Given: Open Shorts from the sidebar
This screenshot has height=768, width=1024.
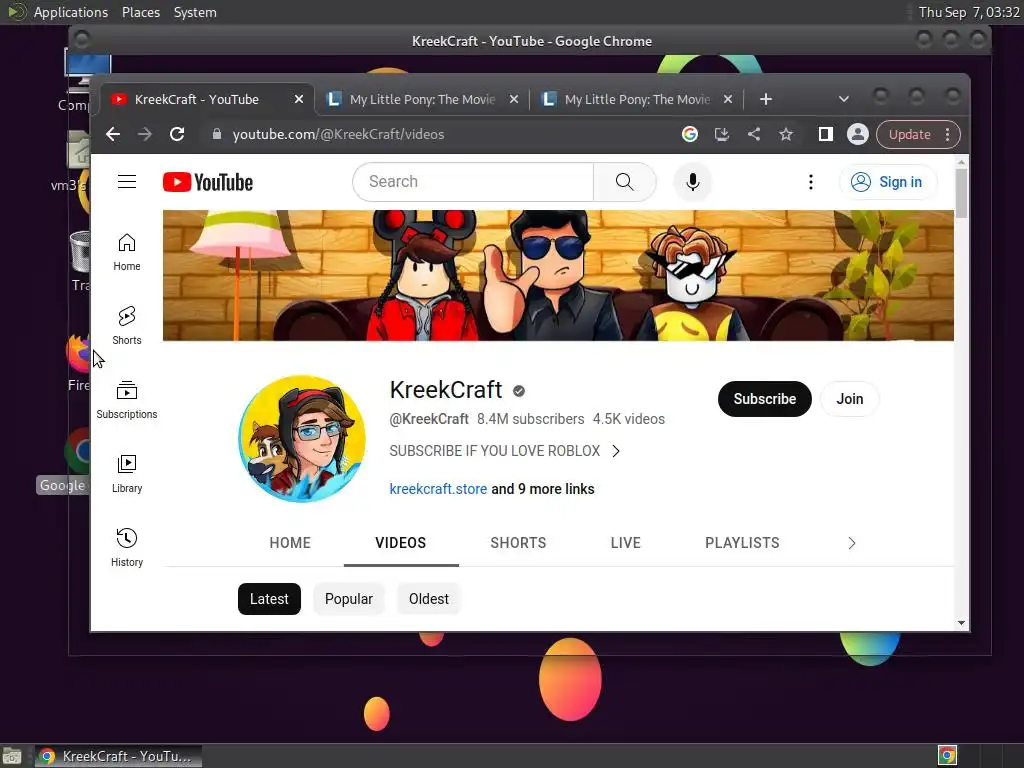Looking at the screenshot, I should [127, 326].
